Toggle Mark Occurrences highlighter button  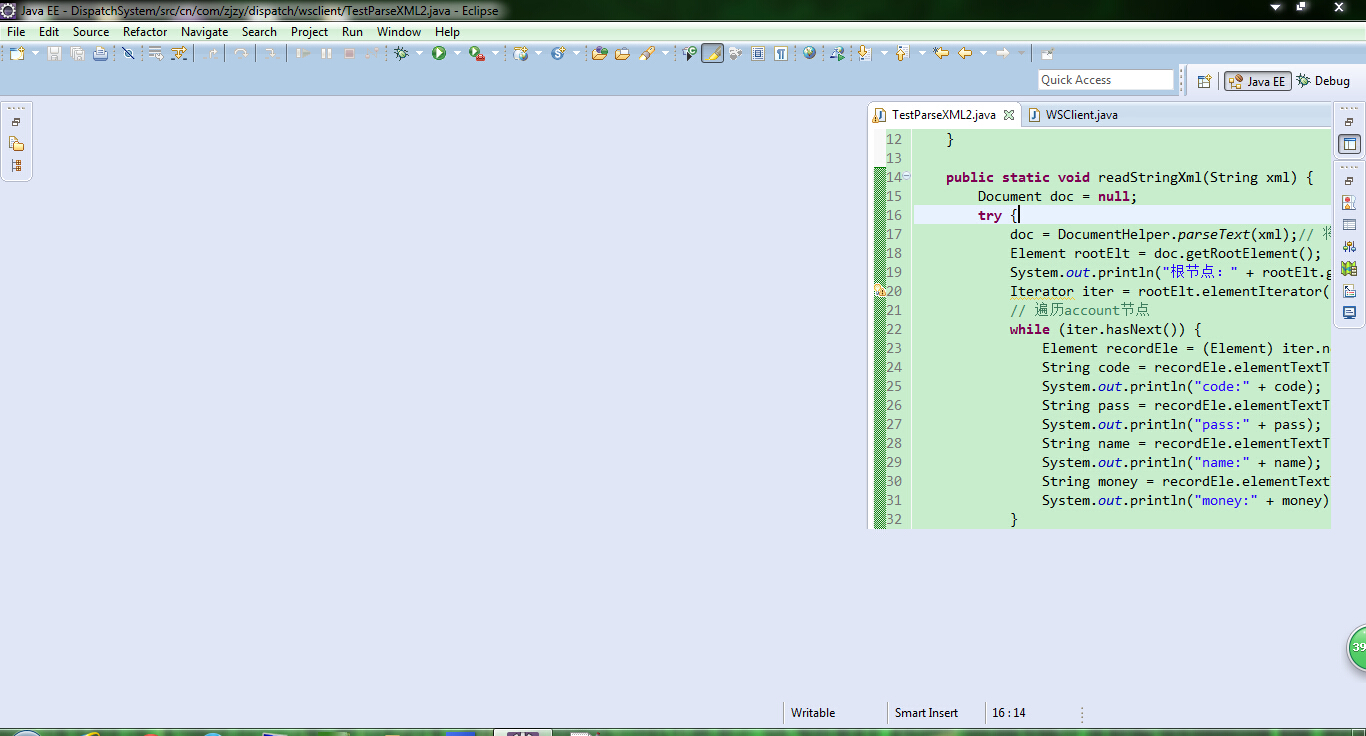[712, 54]
